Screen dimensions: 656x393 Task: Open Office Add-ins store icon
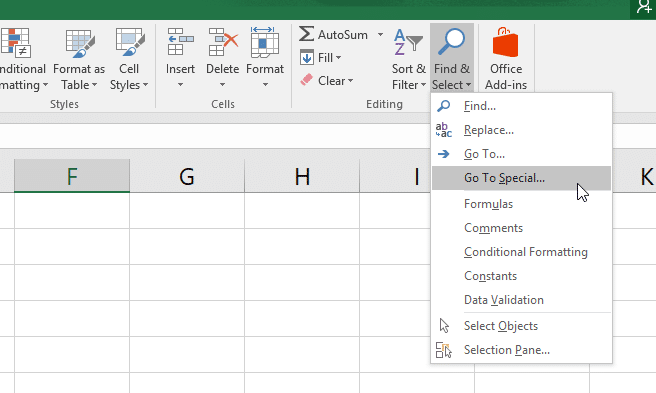click(505, 42)
